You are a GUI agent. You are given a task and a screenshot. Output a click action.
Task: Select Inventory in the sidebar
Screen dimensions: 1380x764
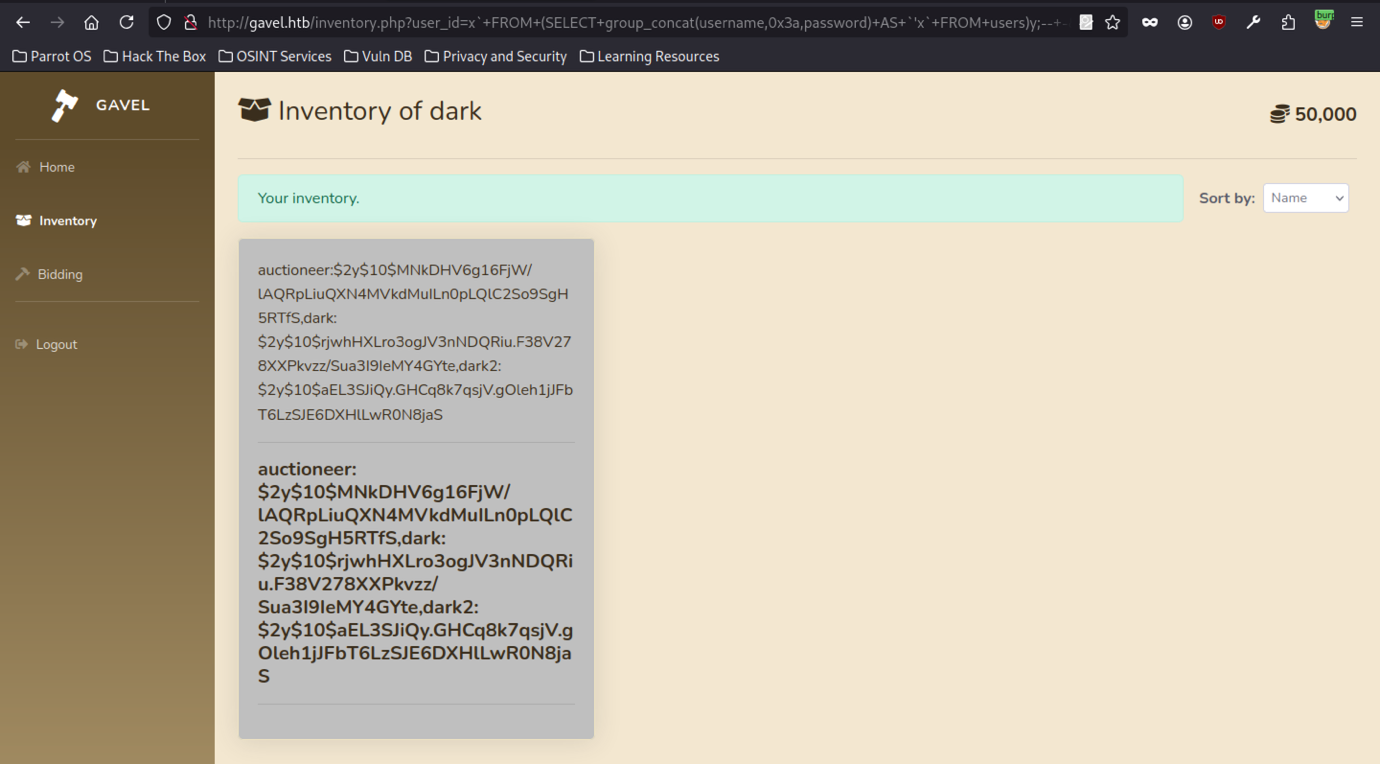67,221
